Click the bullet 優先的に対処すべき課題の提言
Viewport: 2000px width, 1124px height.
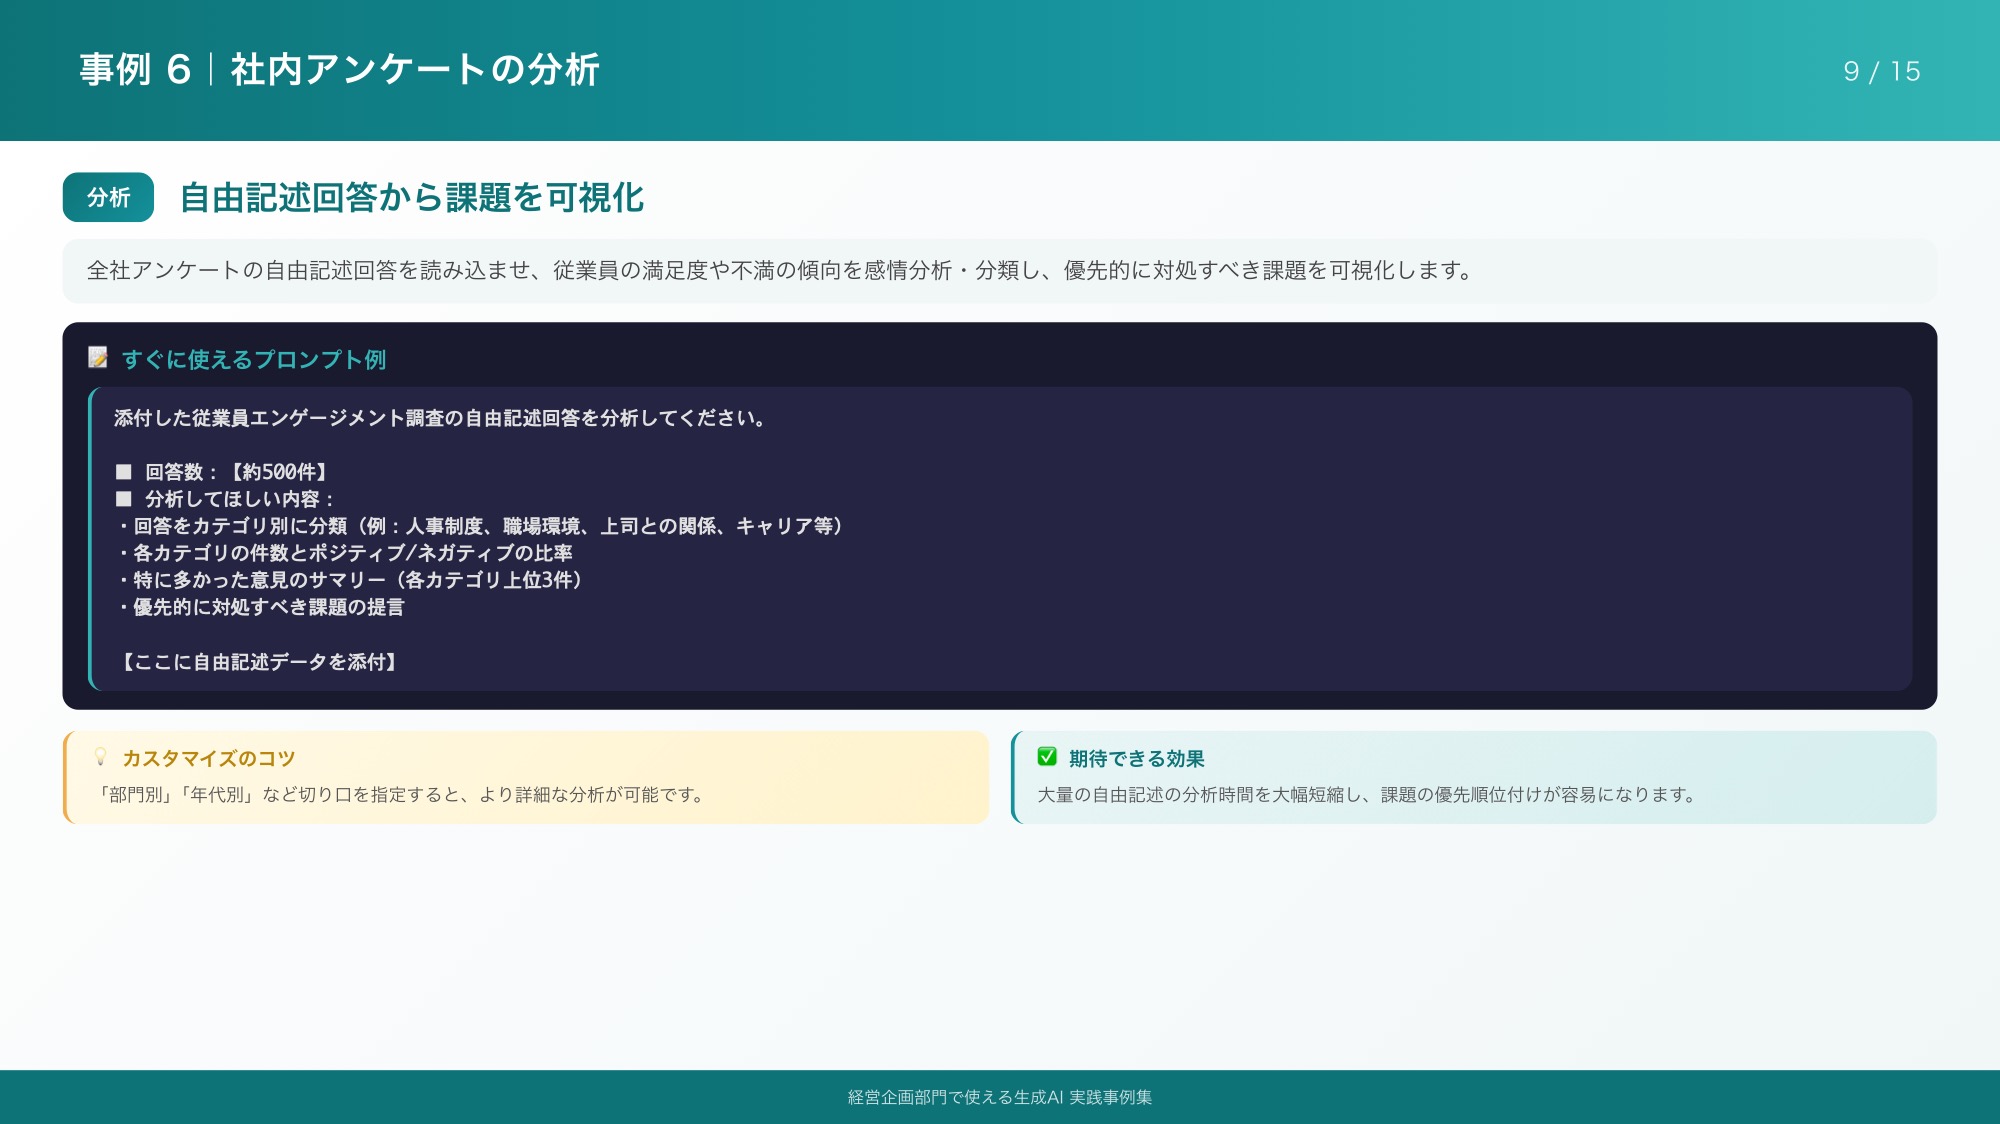pyautogui.click(x=260, y=607)
